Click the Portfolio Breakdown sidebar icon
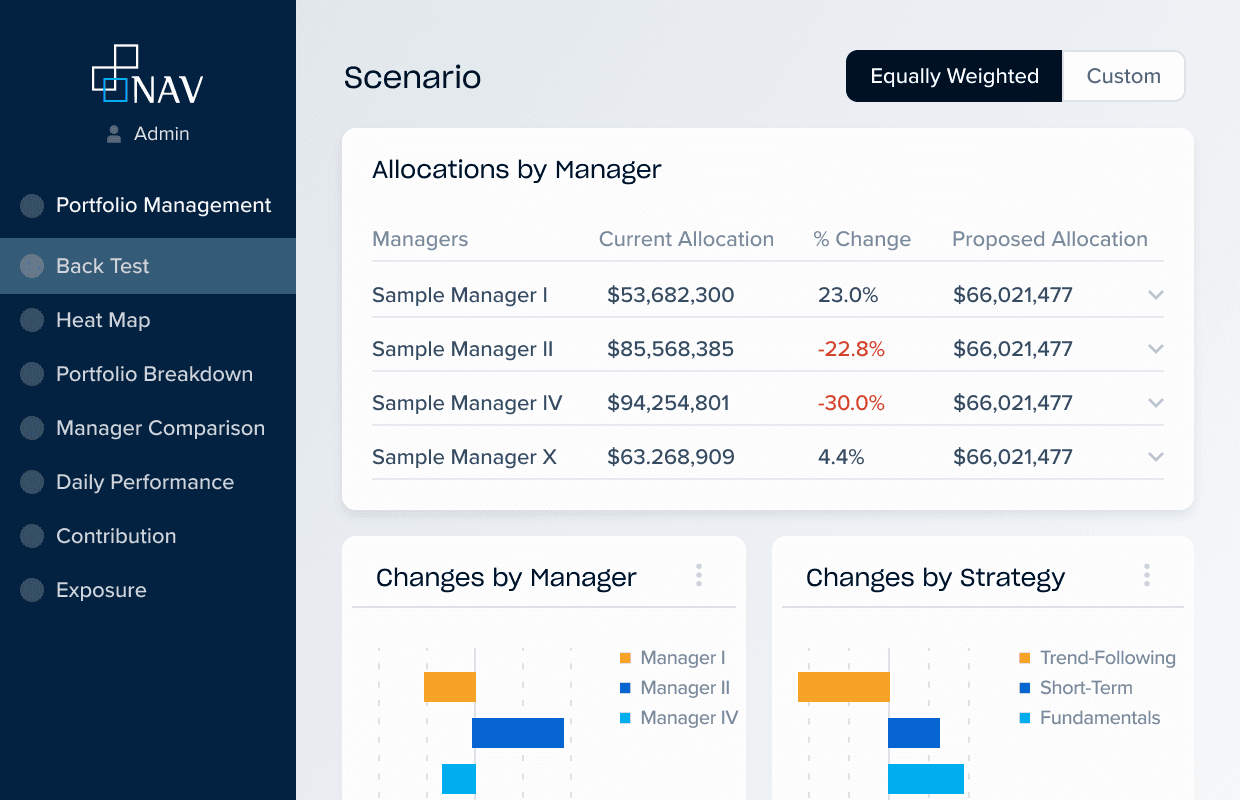The height and width of the screenshot is (800, 1240). (29, 374)
